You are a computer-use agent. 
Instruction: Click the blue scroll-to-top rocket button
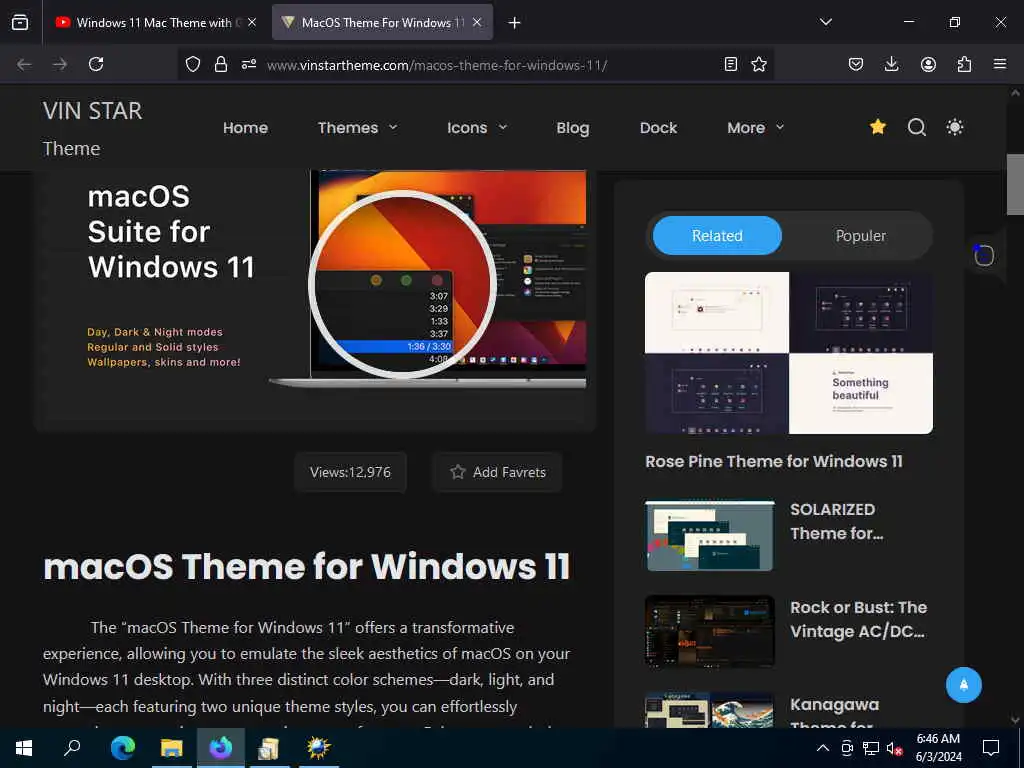coord(963,685)
